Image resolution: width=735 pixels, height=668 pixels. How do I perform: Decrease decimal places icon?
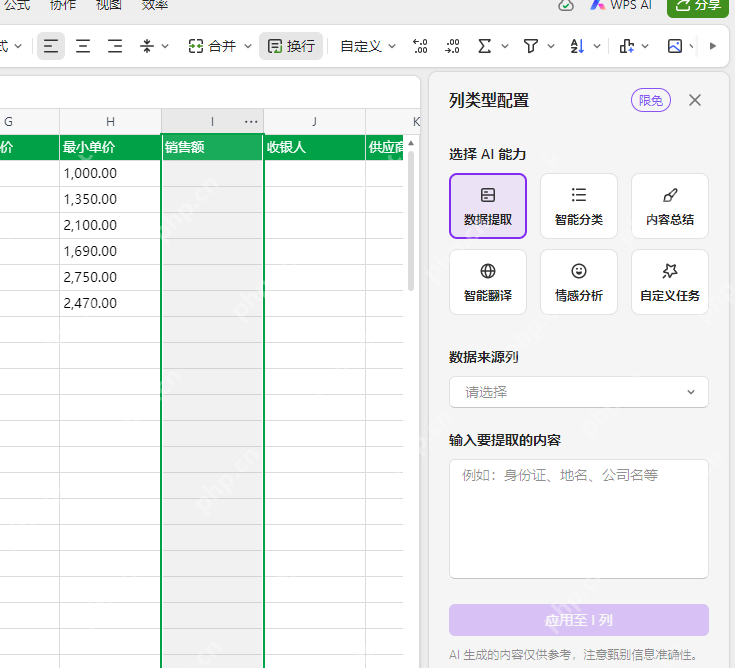point(452,46)
